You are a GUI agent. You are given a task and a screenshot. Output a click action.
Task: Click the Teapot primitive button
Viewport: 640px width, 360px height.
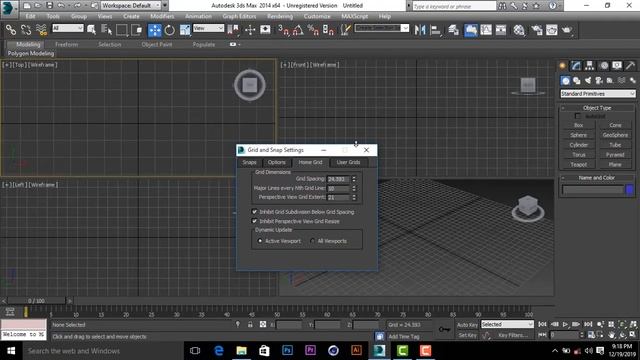578,164
